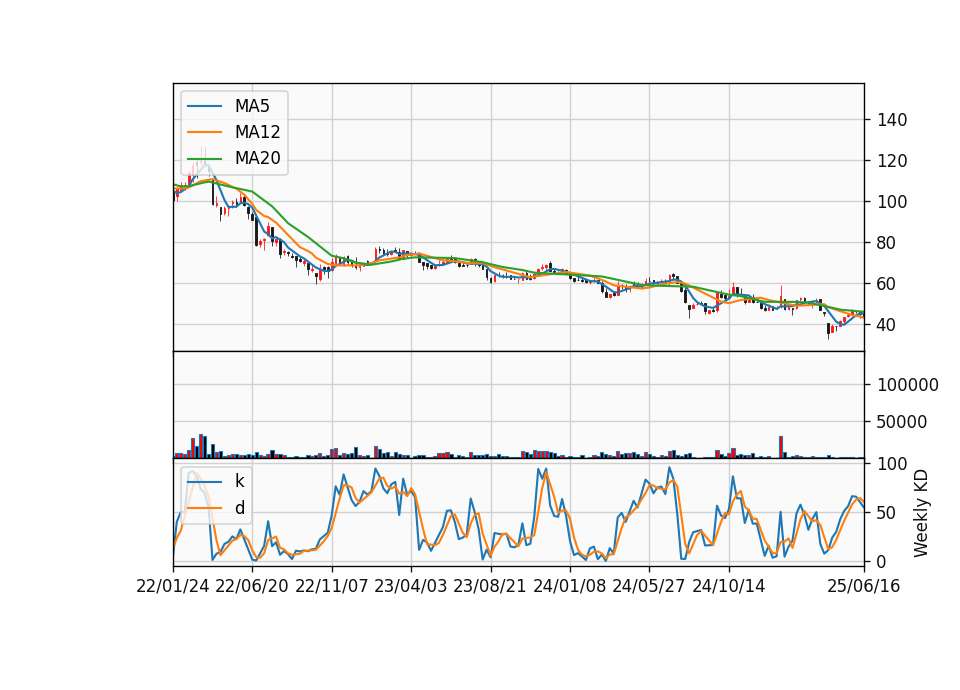This screenshot has height=690, width=960.
Task: Click the 22/01/24 date tick label
Action: click(x=173, y=586)
